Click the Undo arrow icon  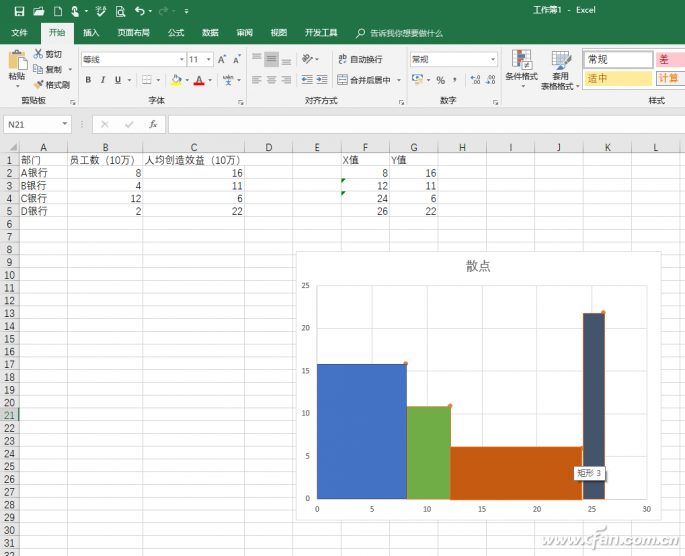tap(139, 11)
